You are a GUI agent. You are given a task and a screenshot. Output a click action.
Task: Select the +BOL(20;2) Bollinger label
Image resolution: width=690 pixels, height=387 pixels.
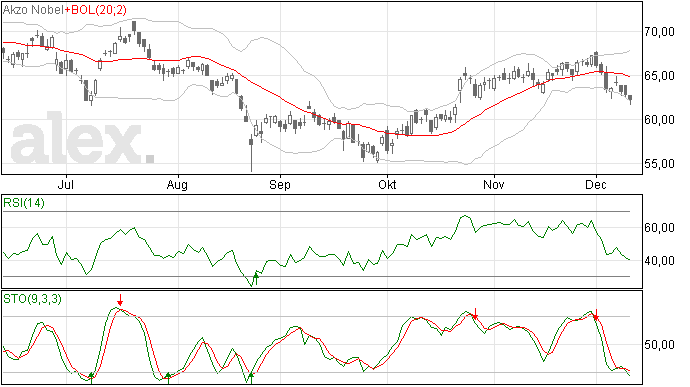(x=96, y=10)
